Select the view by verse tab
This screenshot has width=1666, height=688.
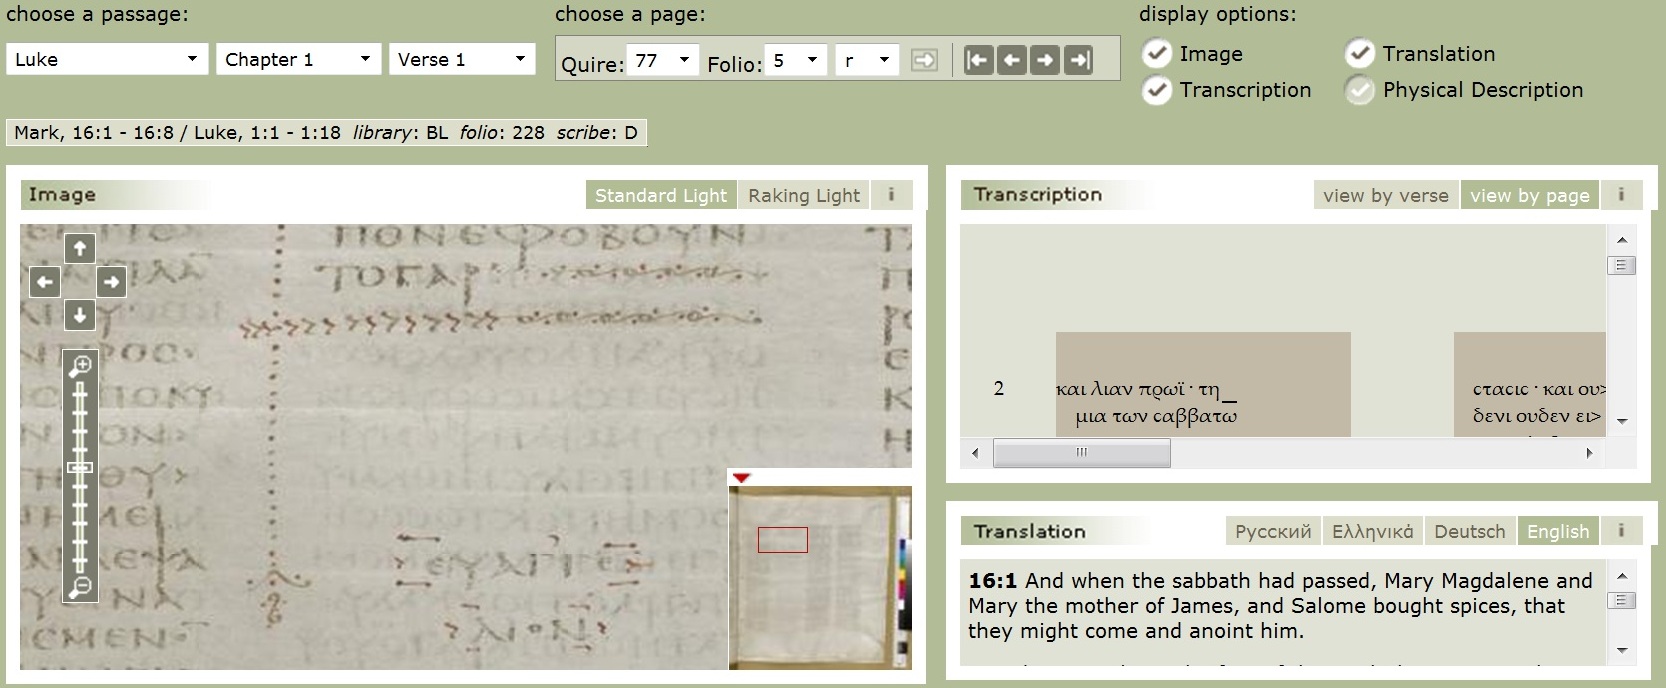click(1385, 195)
